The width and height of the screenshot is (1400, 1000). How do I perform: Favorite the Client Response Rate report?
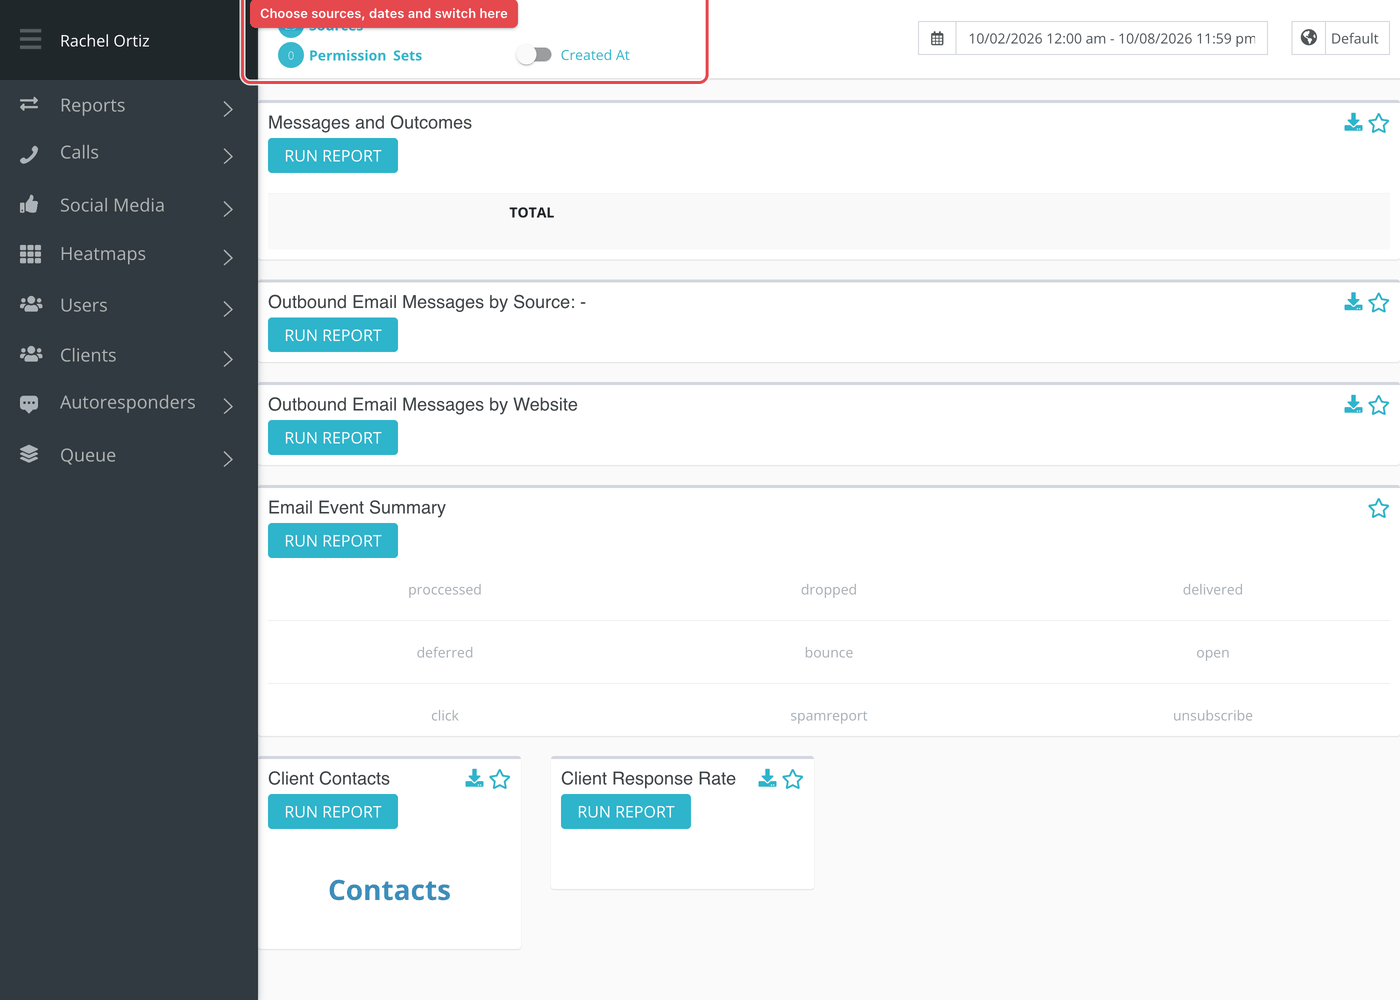pos(793,779)
